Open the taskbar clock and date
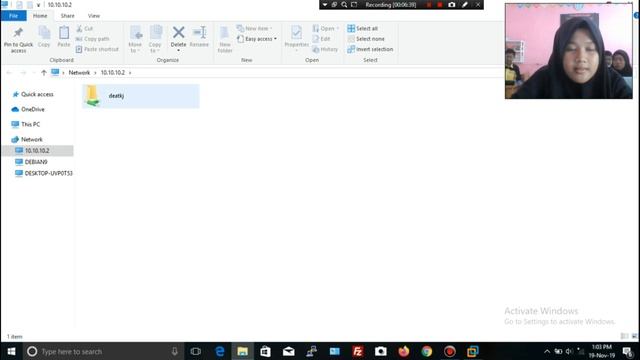Image resolution: width=640 pixels, height=360 pixels. [x=602, y=351]
